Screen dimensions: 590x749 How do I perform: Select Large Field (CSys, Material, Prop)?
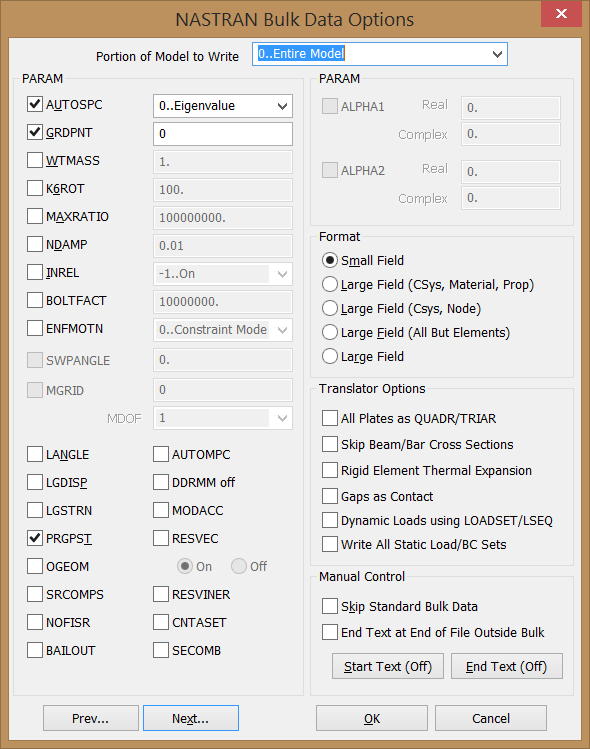(x=330, y=284)
